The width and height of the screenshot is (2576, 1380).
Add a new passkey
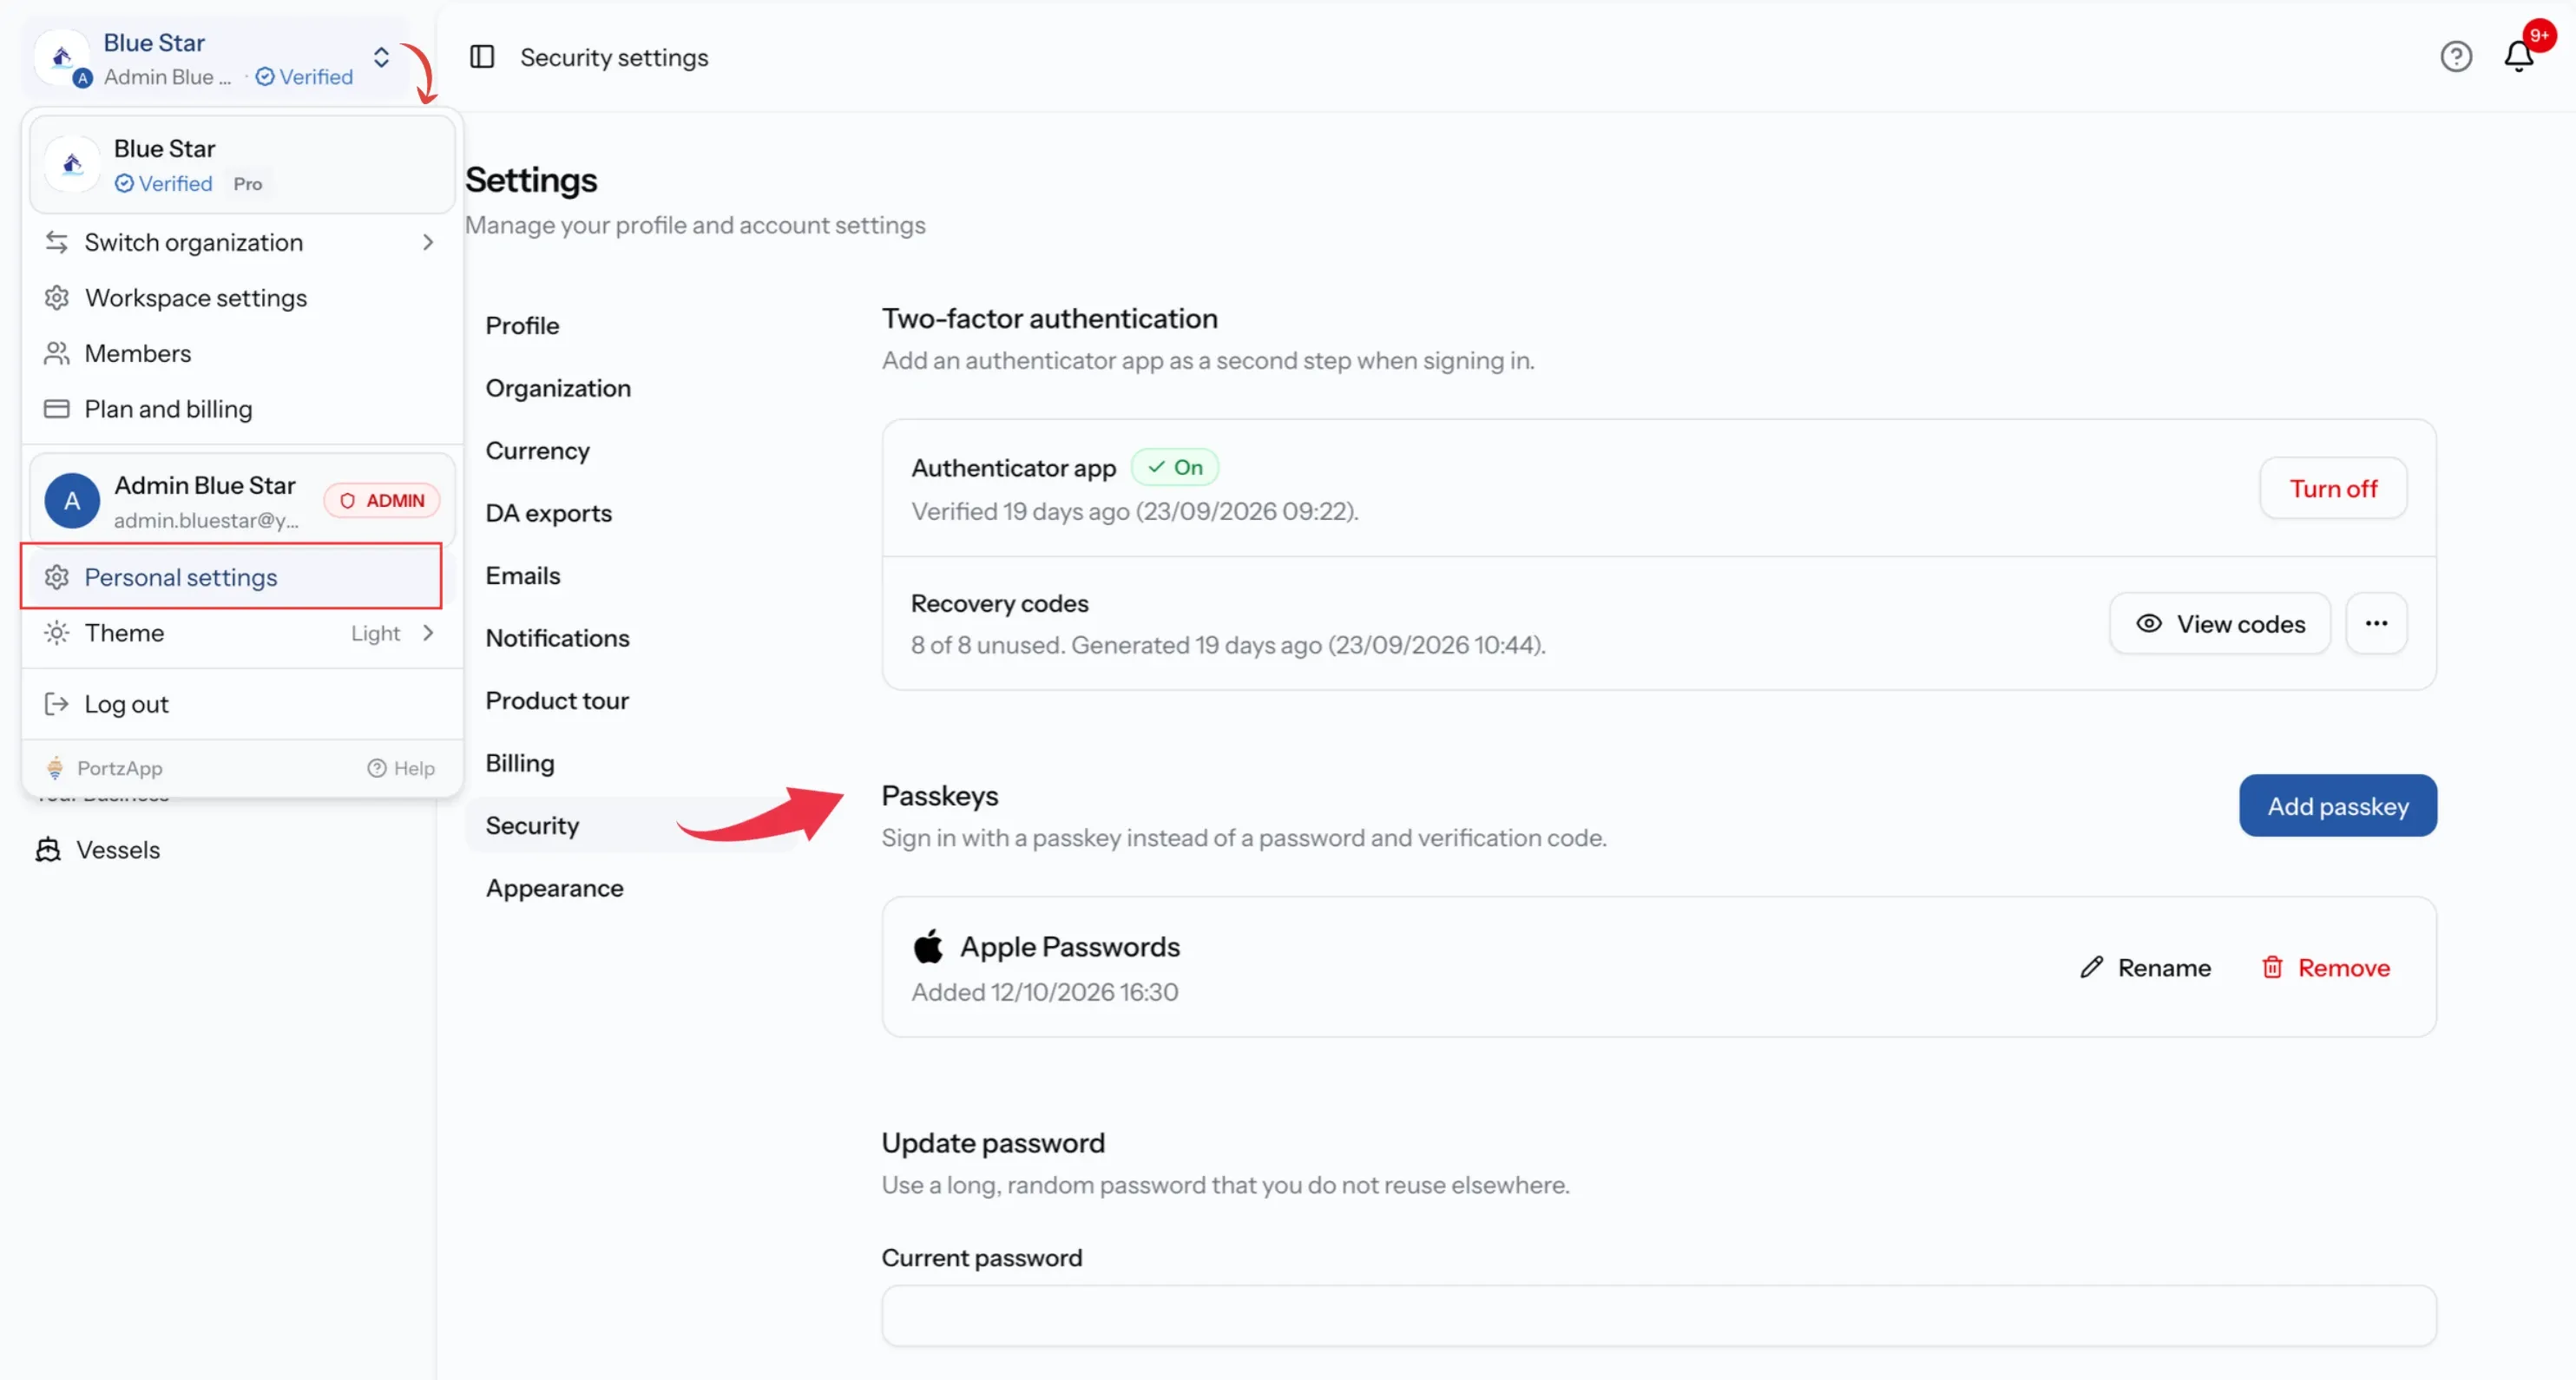pos(2338,806)
